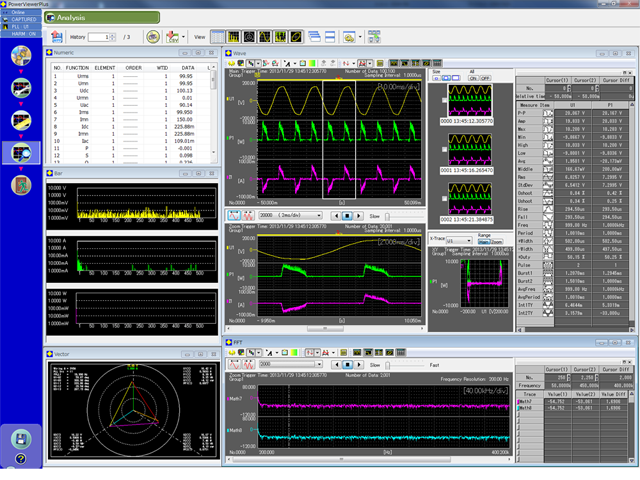Click the FFT playback speed slider
Image resolution: width=640 pixels, height=480 pixels.
(x=387, y=365)
